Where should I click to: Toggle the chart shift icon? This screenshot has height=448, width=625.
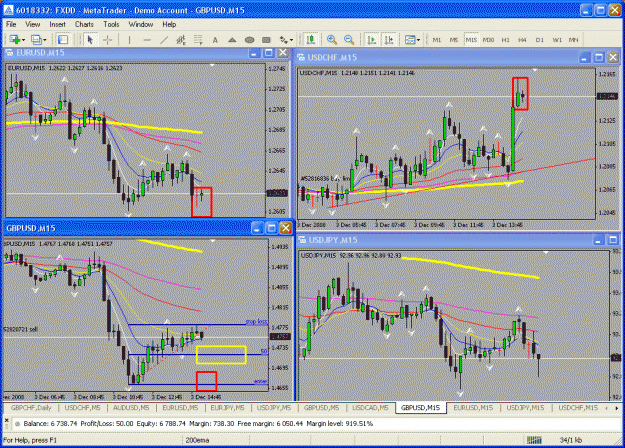click(389, 39)
